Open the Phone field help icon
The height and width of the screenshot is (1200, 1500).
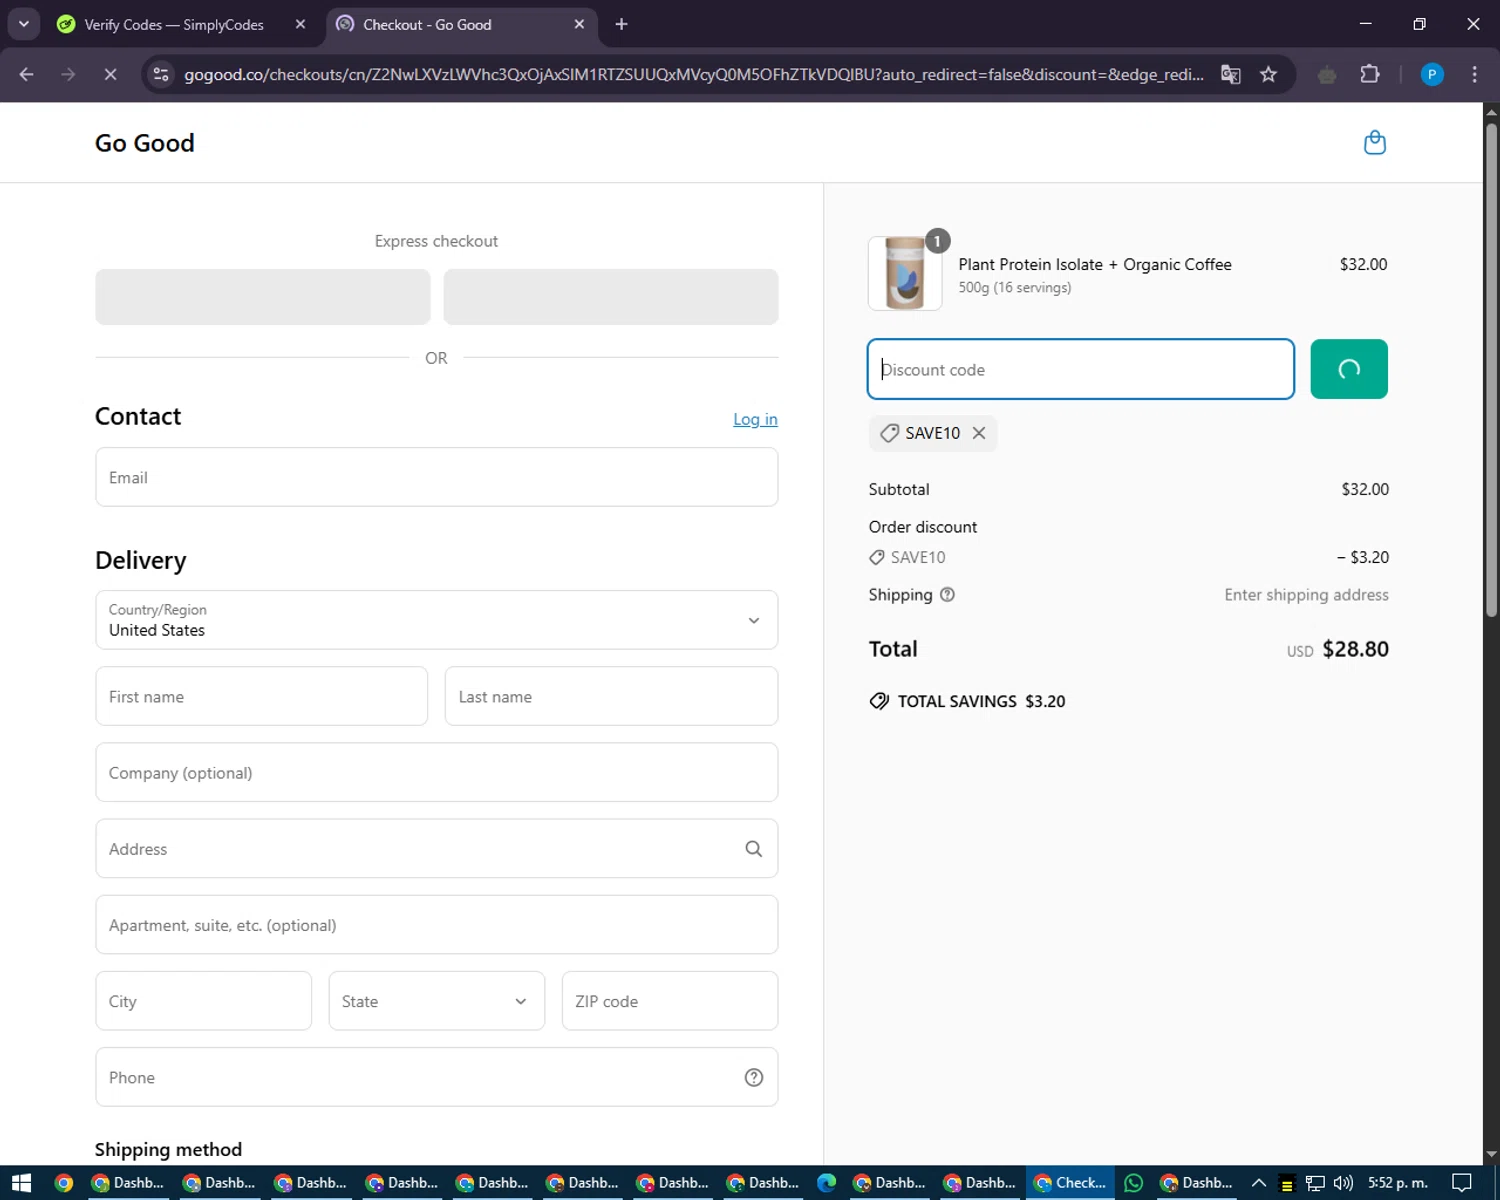pyautogui.click(x=754, y=1077)
